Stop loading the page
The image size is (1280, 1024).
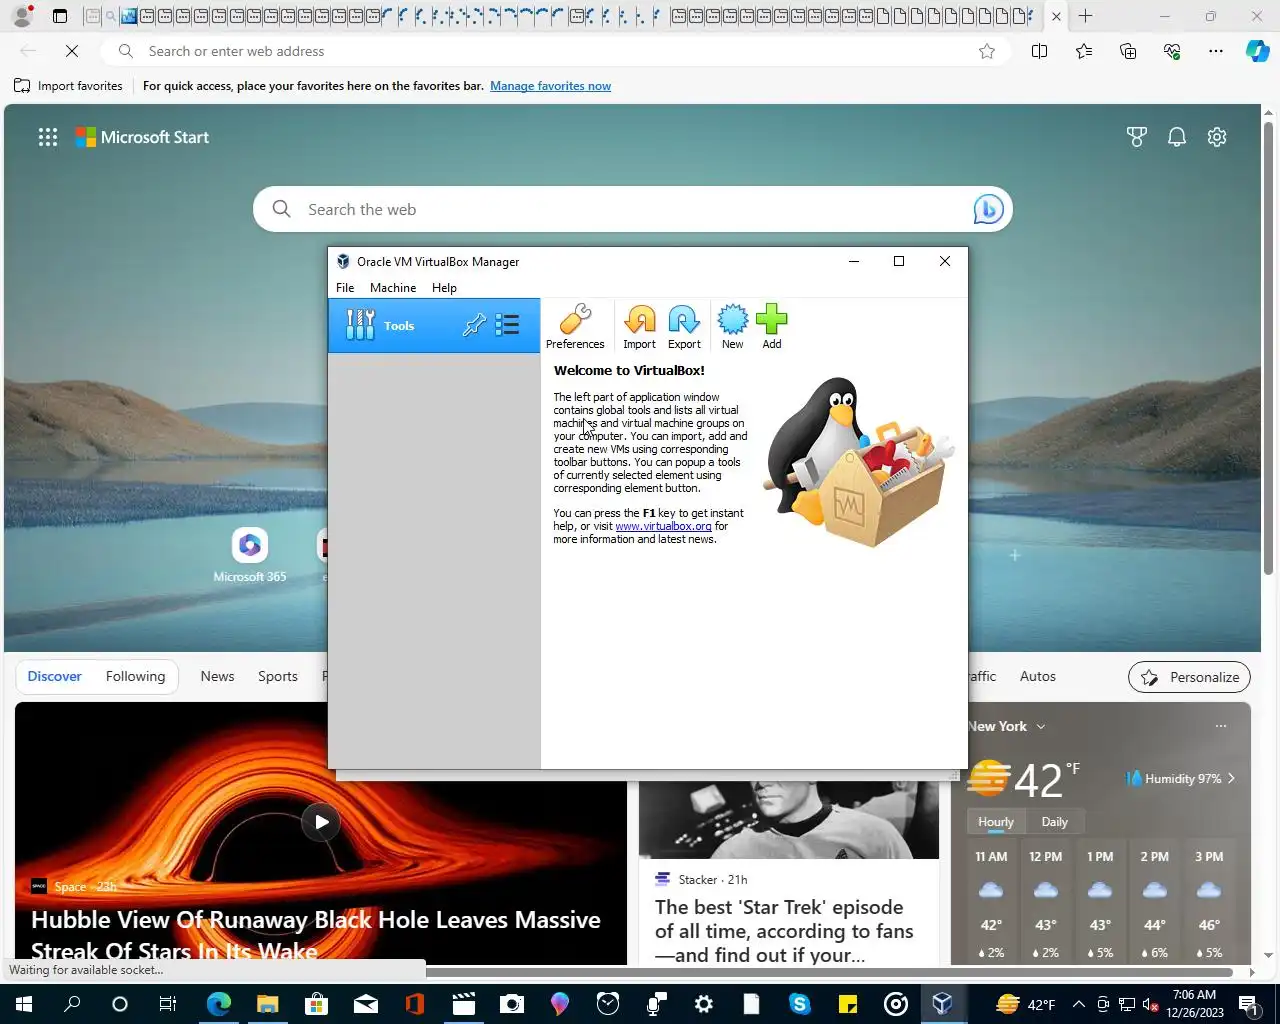72,51
